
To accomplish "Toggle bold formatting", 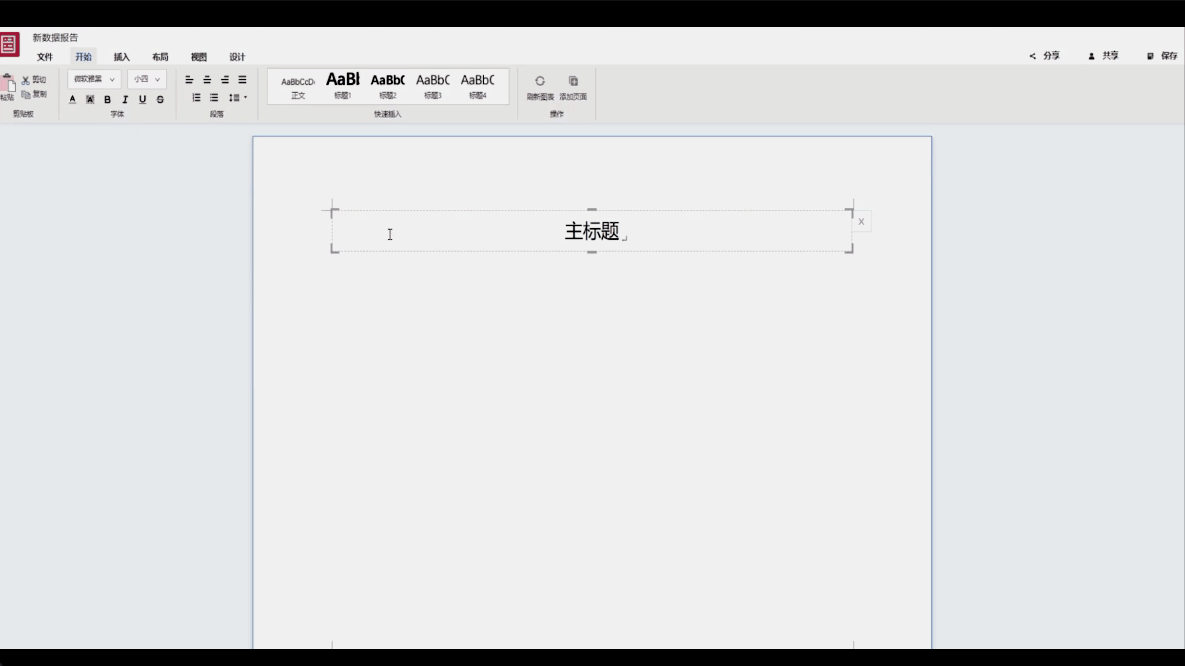I will click(x=107, y=99).
